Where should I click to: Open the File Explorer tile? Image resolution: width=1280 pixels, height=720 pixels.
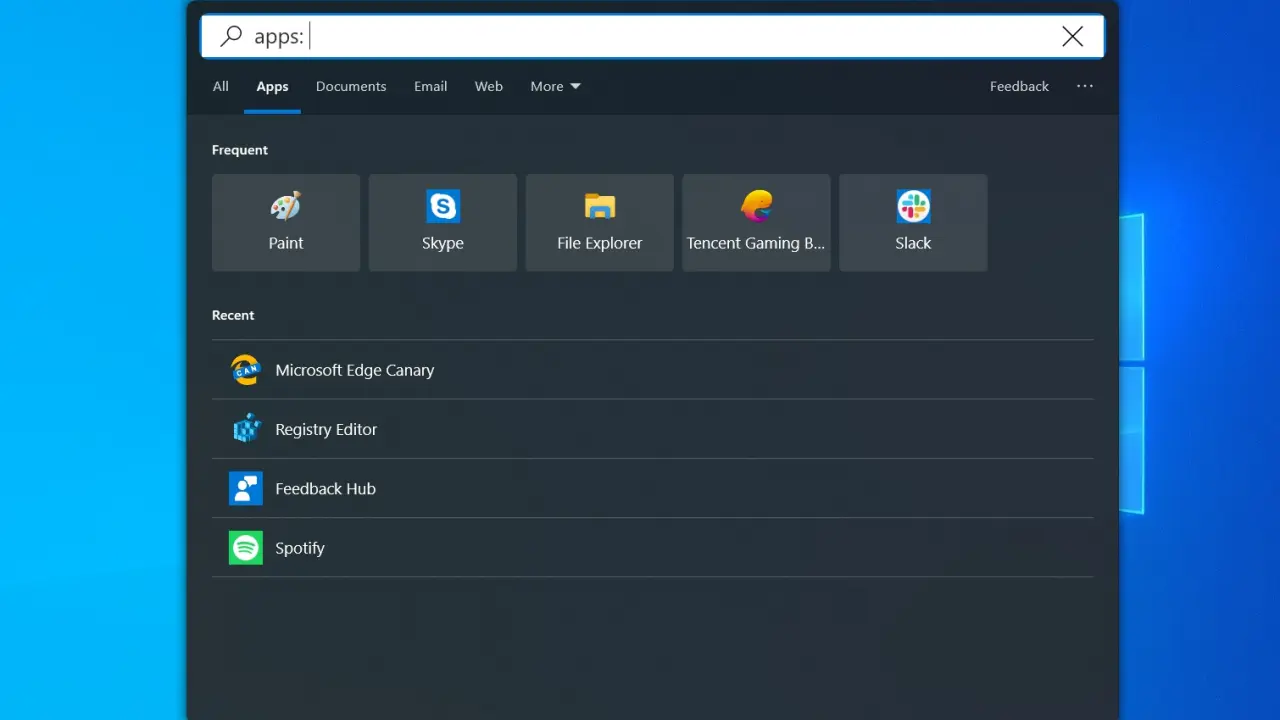(x=600, y=222)
